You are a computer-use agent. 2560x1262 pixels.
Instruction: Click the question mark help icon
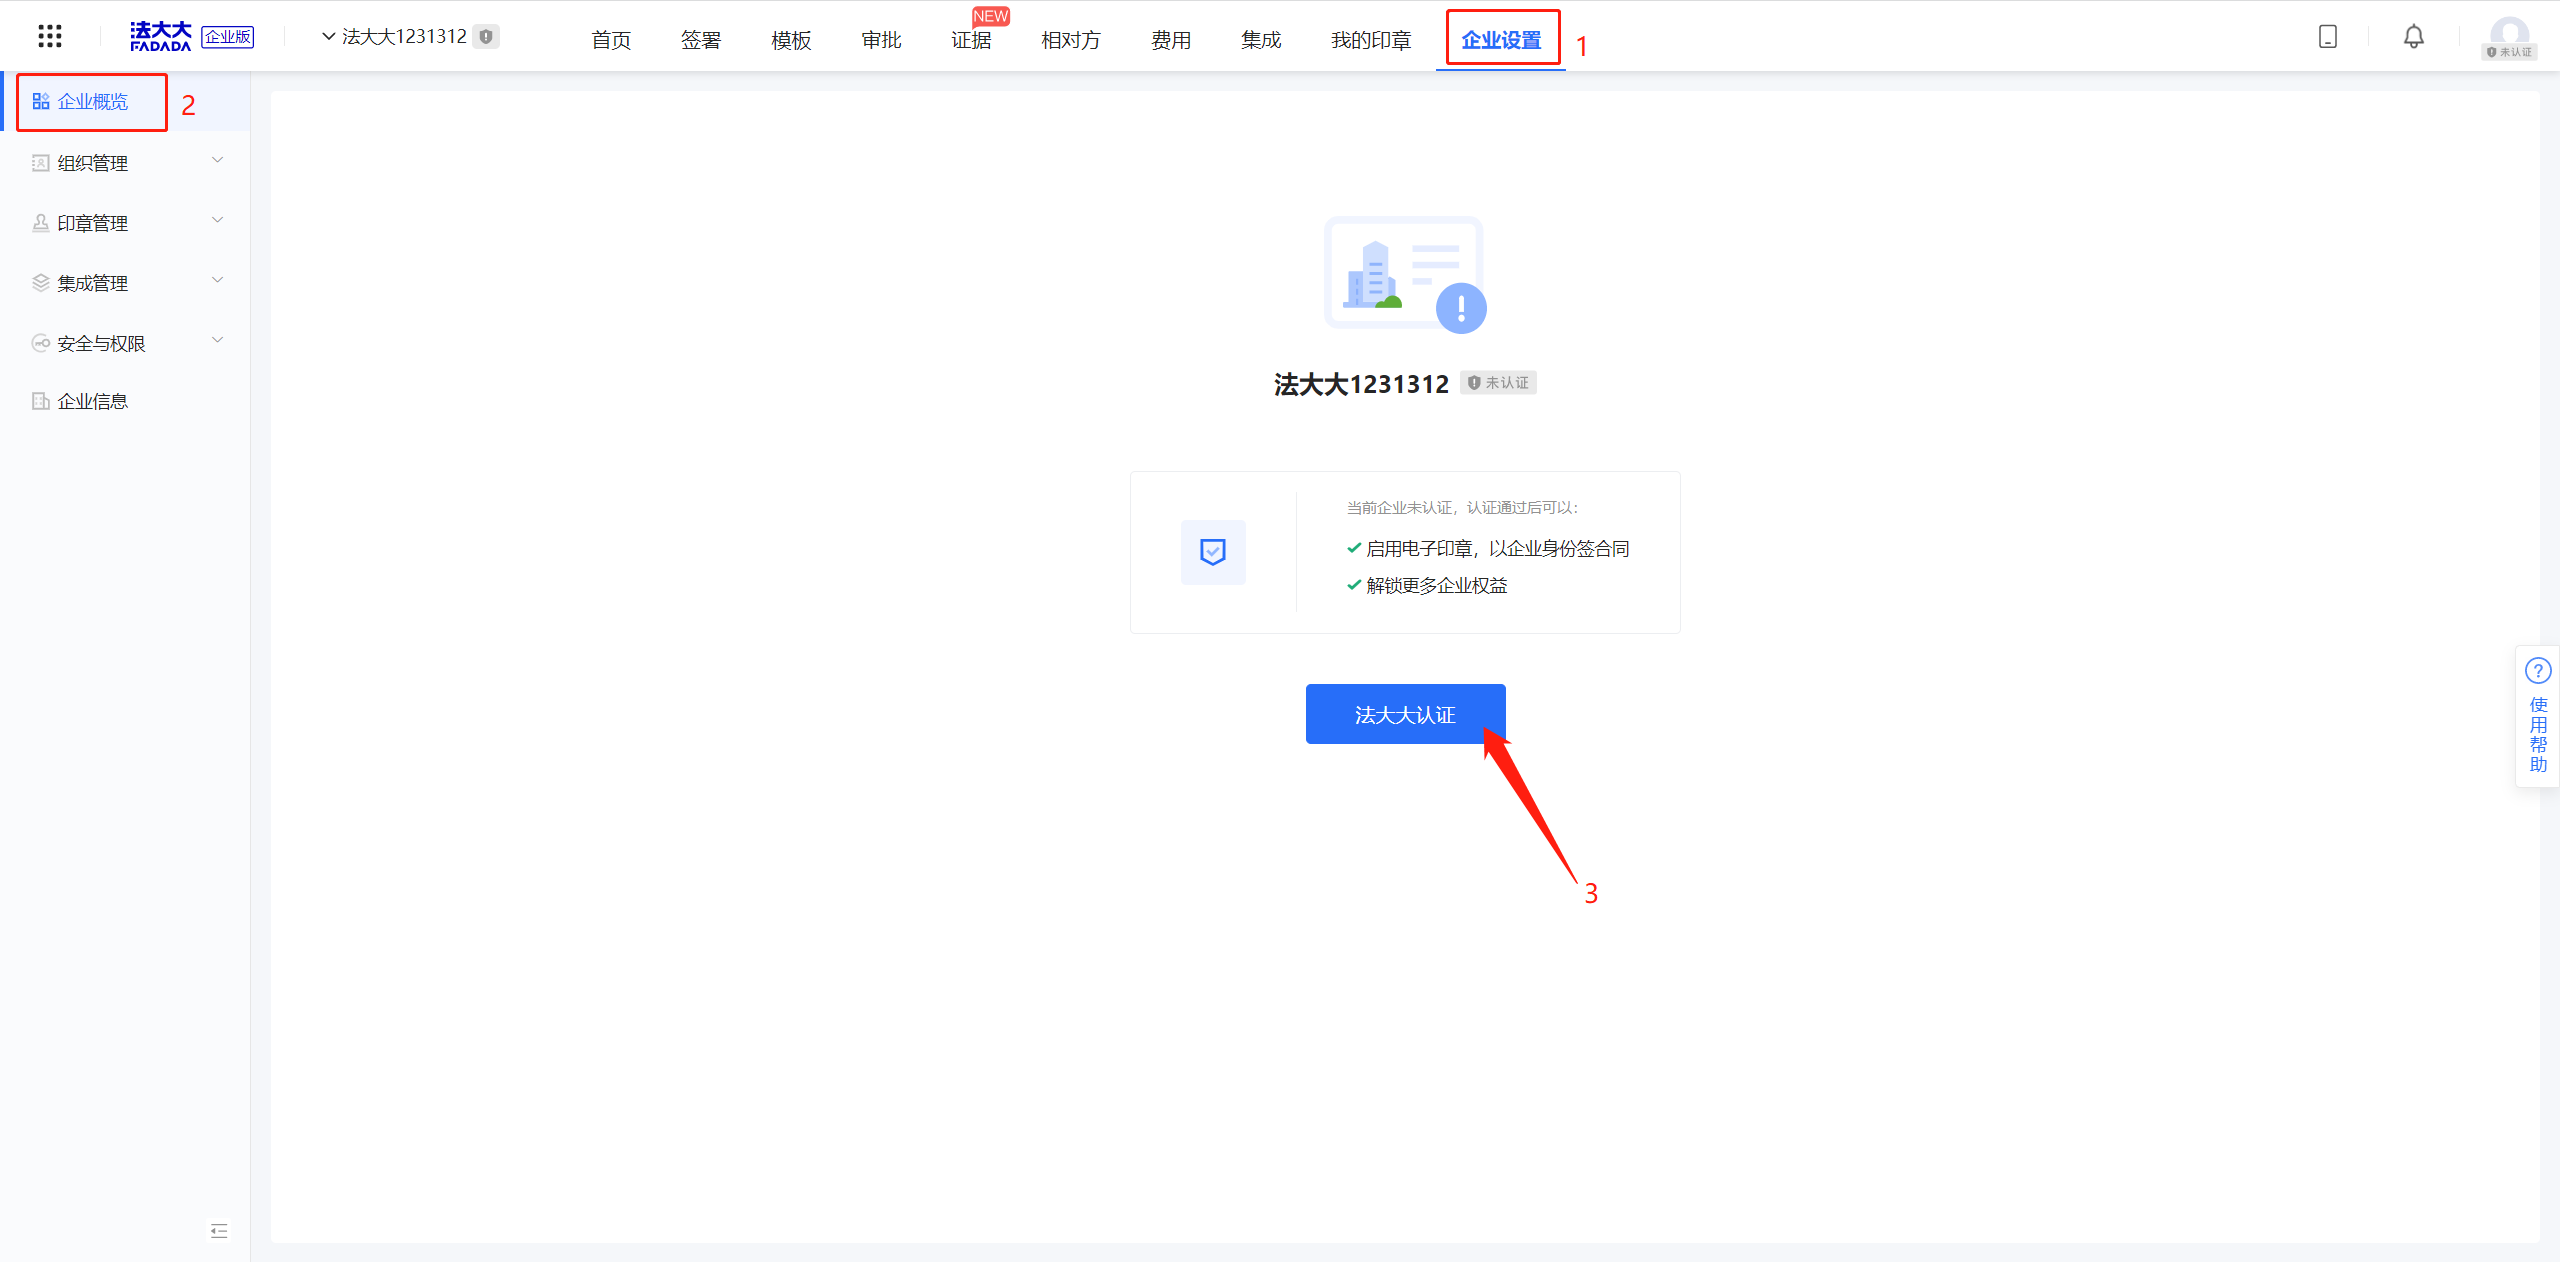pos(2538,670)
